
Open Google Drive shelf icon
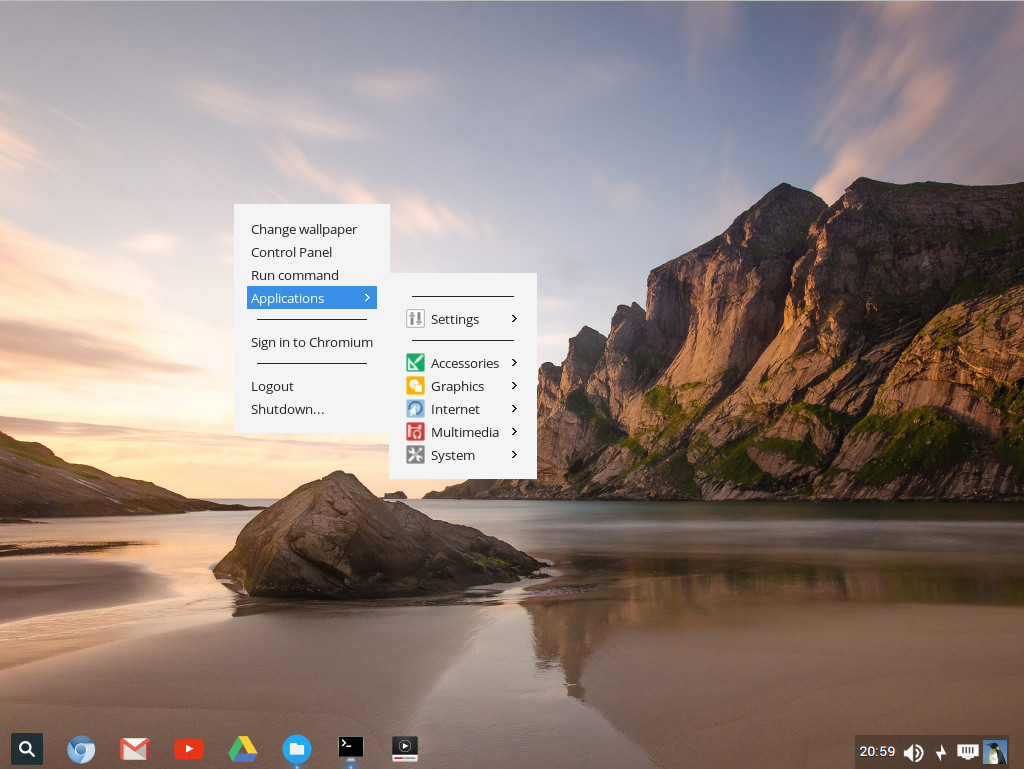pyautogui.click(x=243, y=749)
